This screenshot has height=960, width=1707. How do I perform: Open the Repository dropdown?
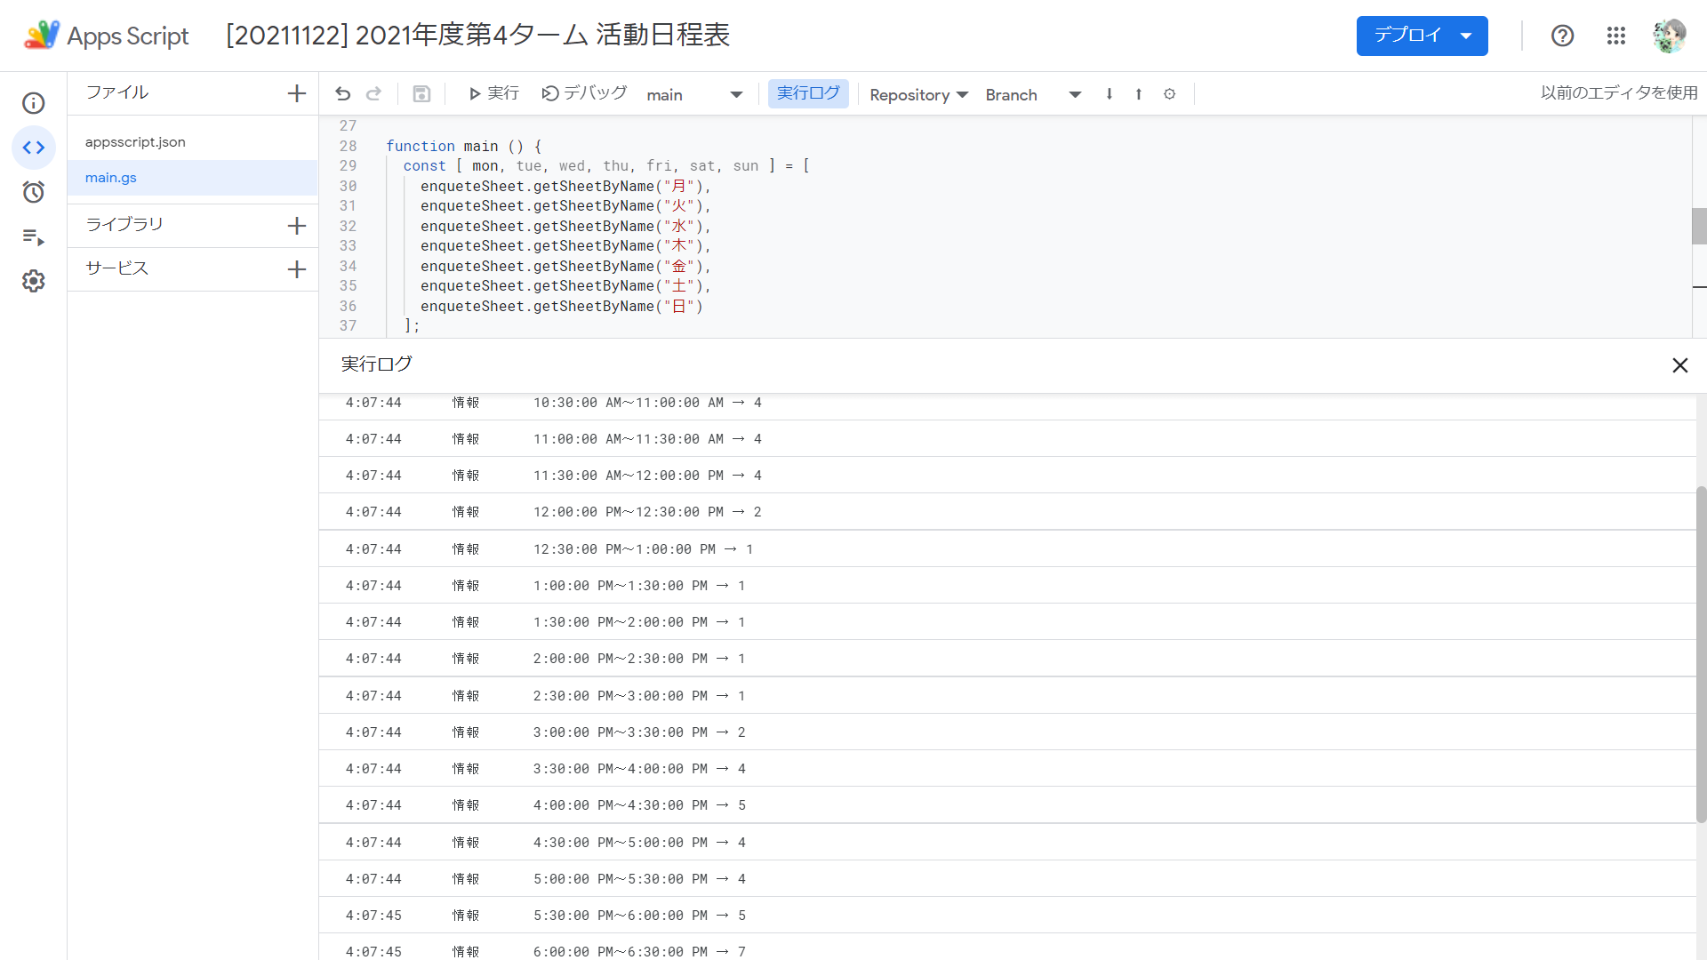pos(918,95)
